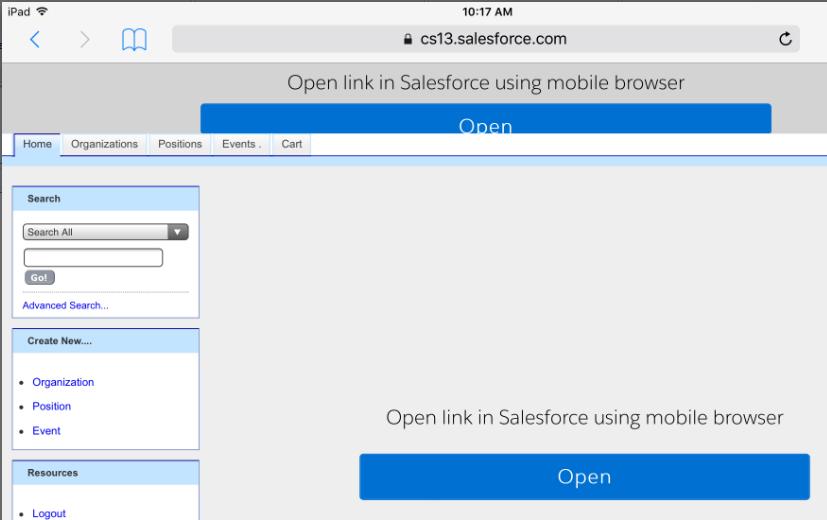Image resolution: width=827 pixels, height=520 pixels.
Task: Tap the Safari forward arrow
Action: click(x=84, y=40)
